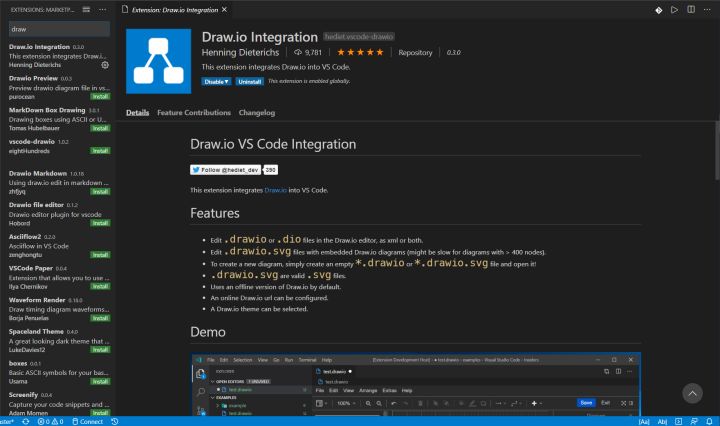This screenshot has width=720, height=426.
Task: Select the Waveform Render list entry
Action: pyautogui.click(x=57, y=309)
